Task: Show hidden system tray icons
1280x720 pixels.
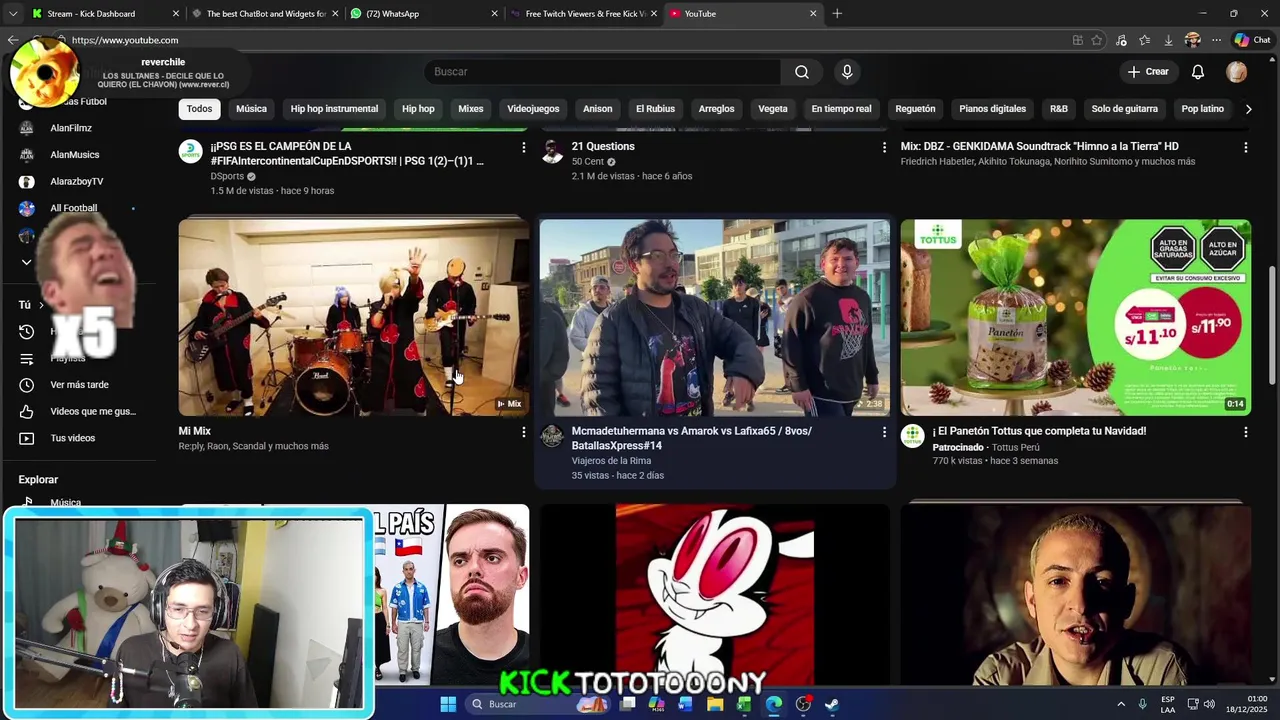Action: tap(1120, 704)
